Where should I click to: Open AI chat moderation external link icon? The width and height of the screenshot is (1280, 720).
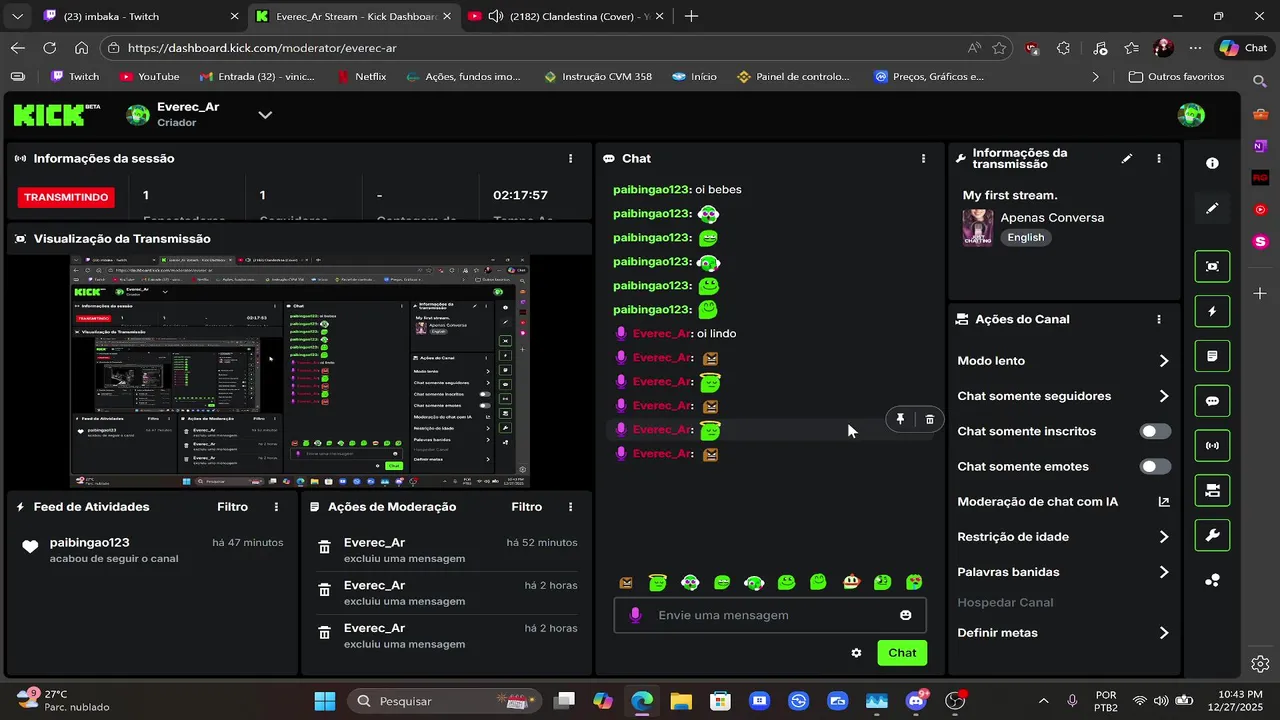tap(1164, 502)
